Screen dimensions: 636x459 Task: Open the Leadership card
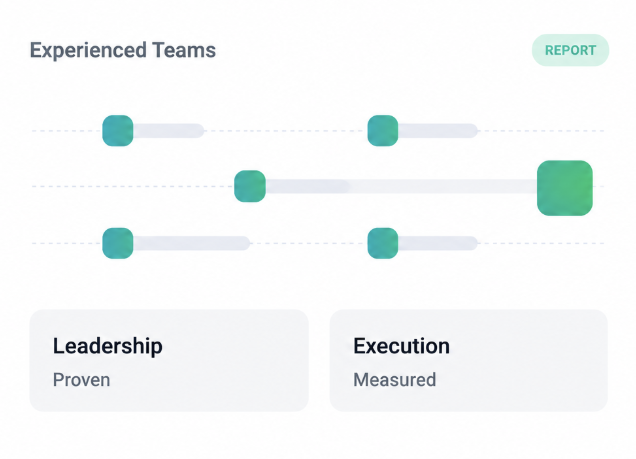169,360
